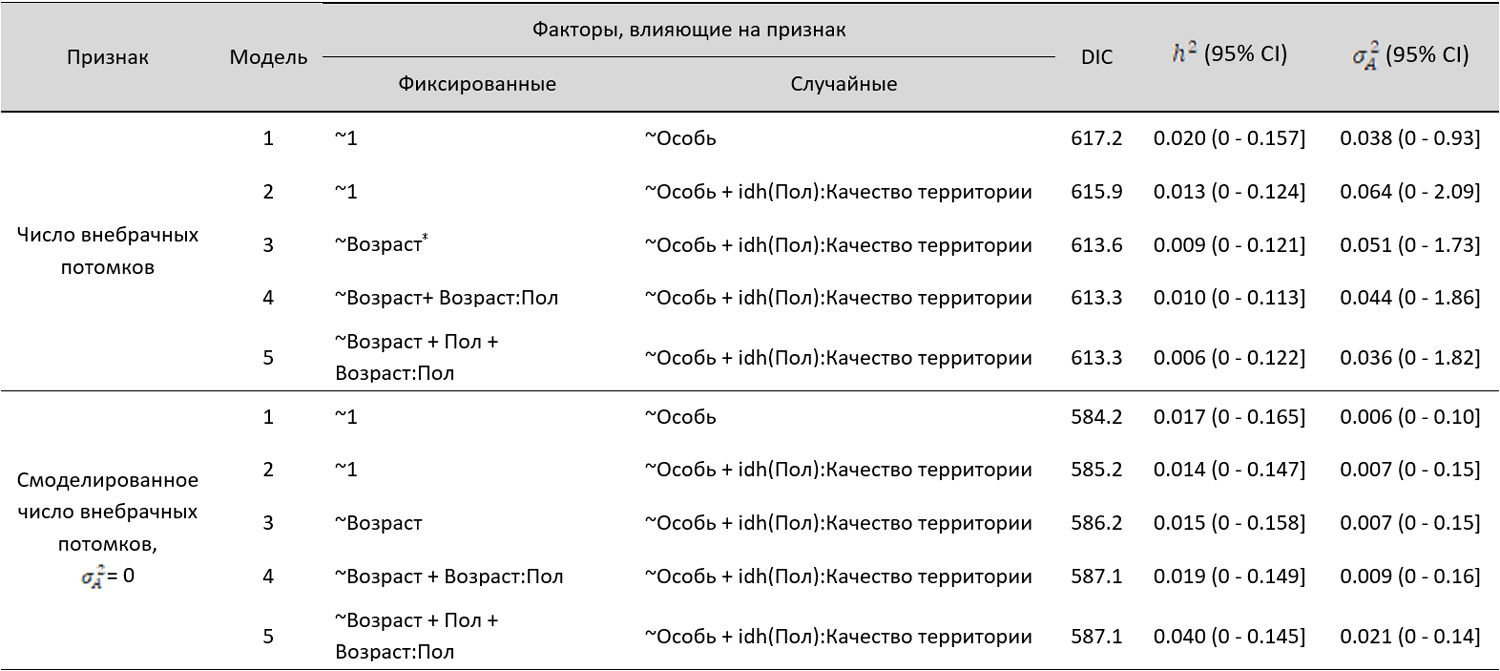The image size is (1500, 671).
Task: Click the 'Признак' column header
Action: pos(108,57)
